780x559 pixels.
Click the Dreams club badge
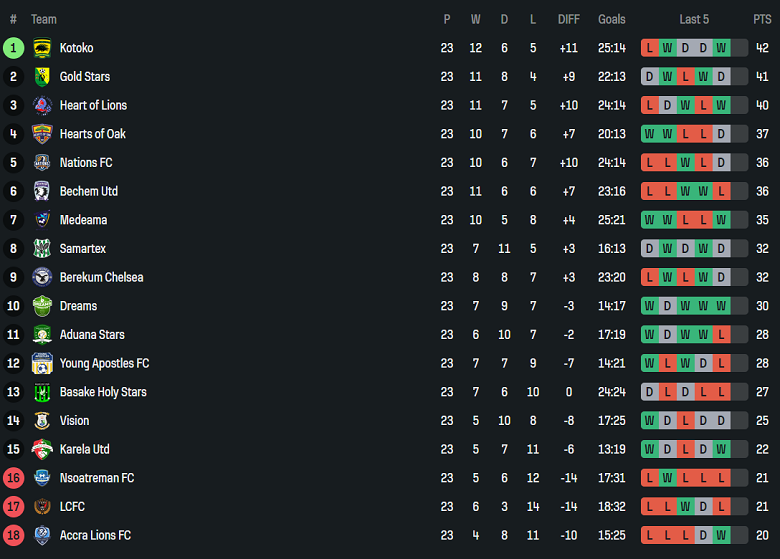point(42,306)
